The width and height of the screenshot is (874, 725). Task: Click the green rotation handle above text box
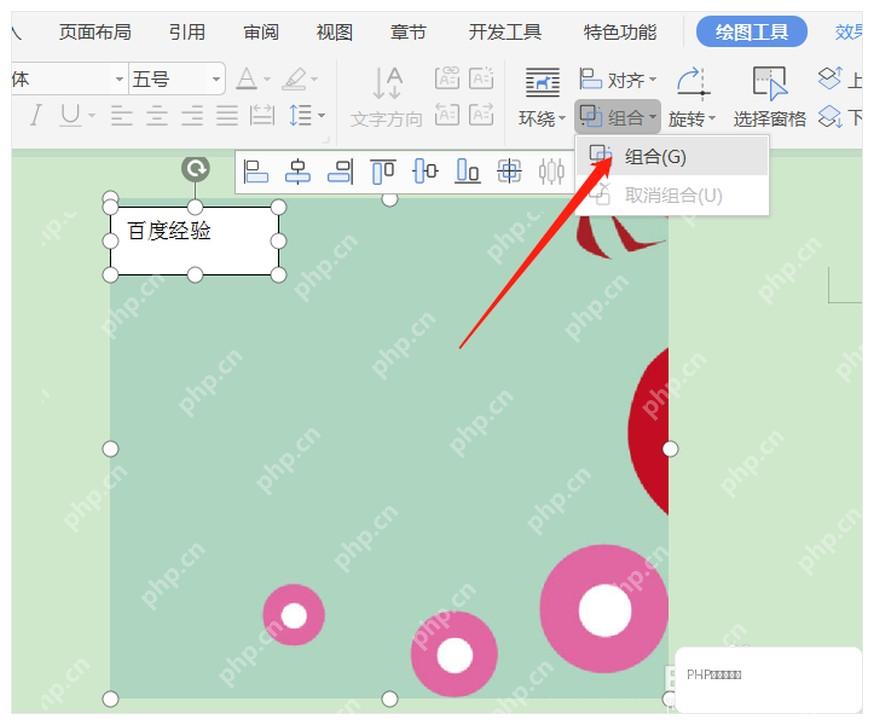tap(196, 168)
